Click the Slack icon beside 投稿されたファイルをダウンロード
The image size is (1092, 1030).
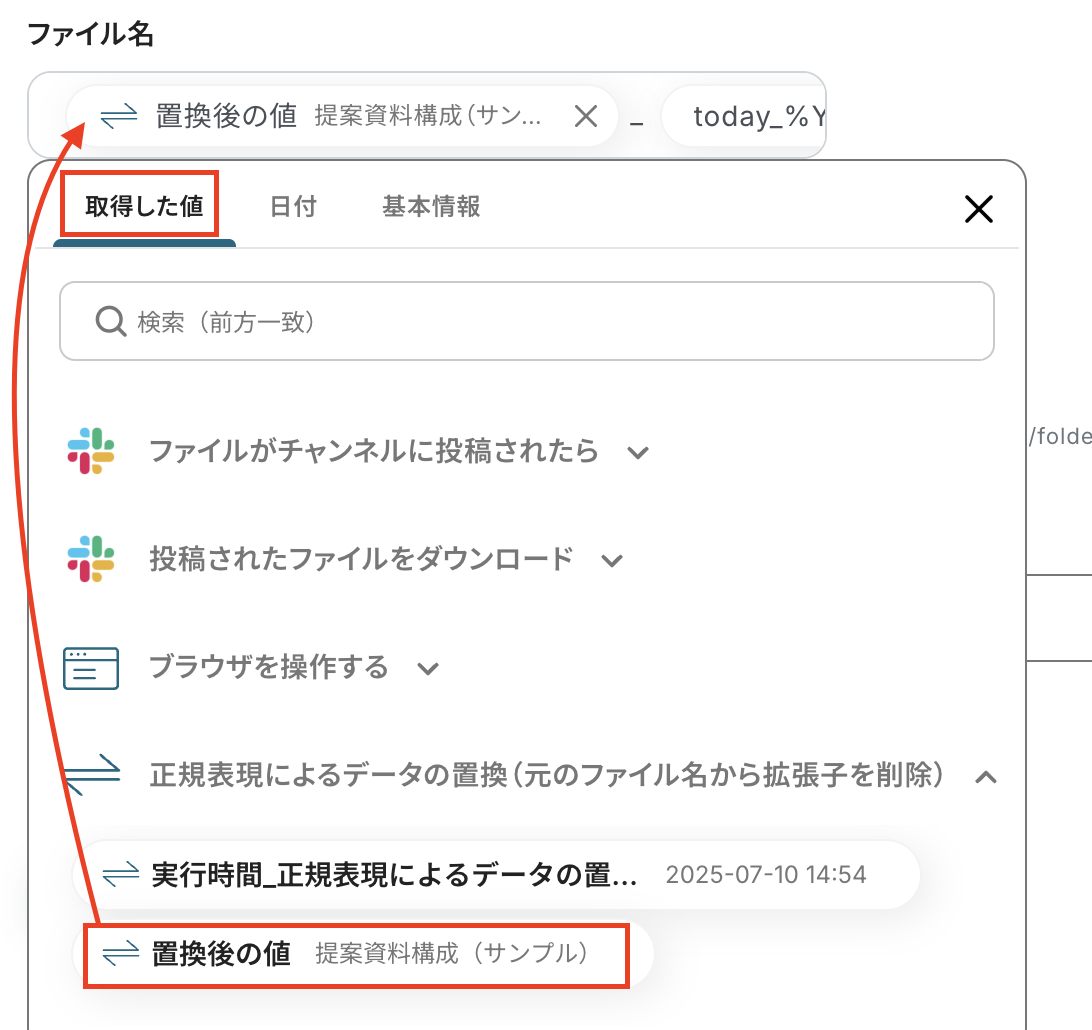coord(91,559)
